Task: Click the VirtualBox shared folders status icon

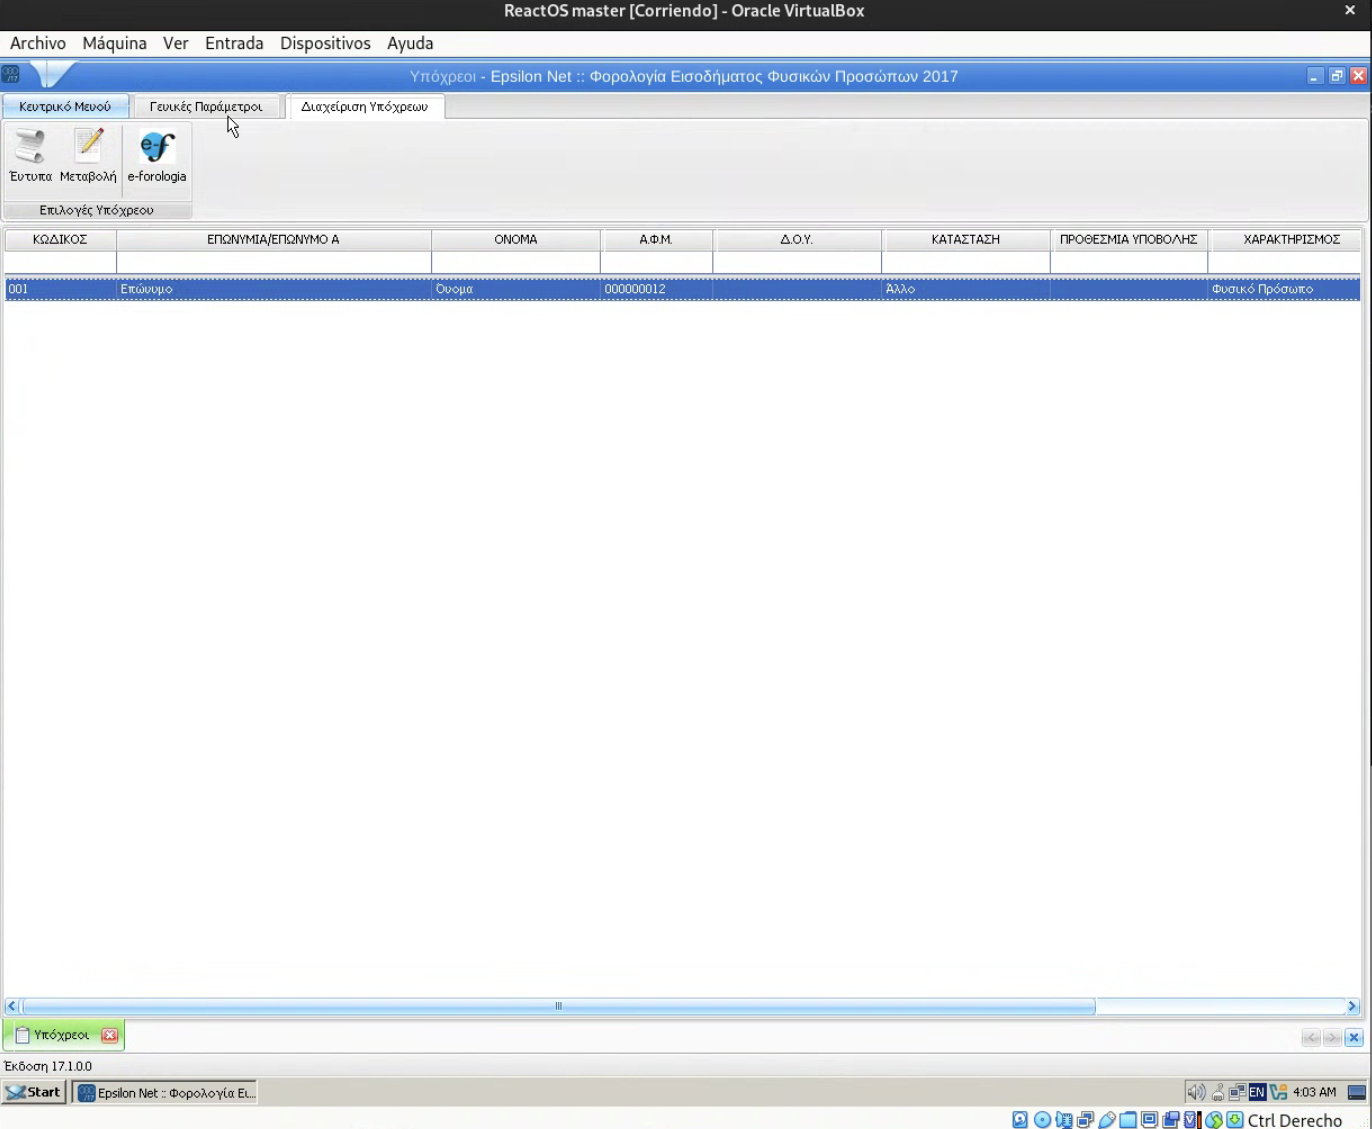Action: (x=1128, y=1120)
